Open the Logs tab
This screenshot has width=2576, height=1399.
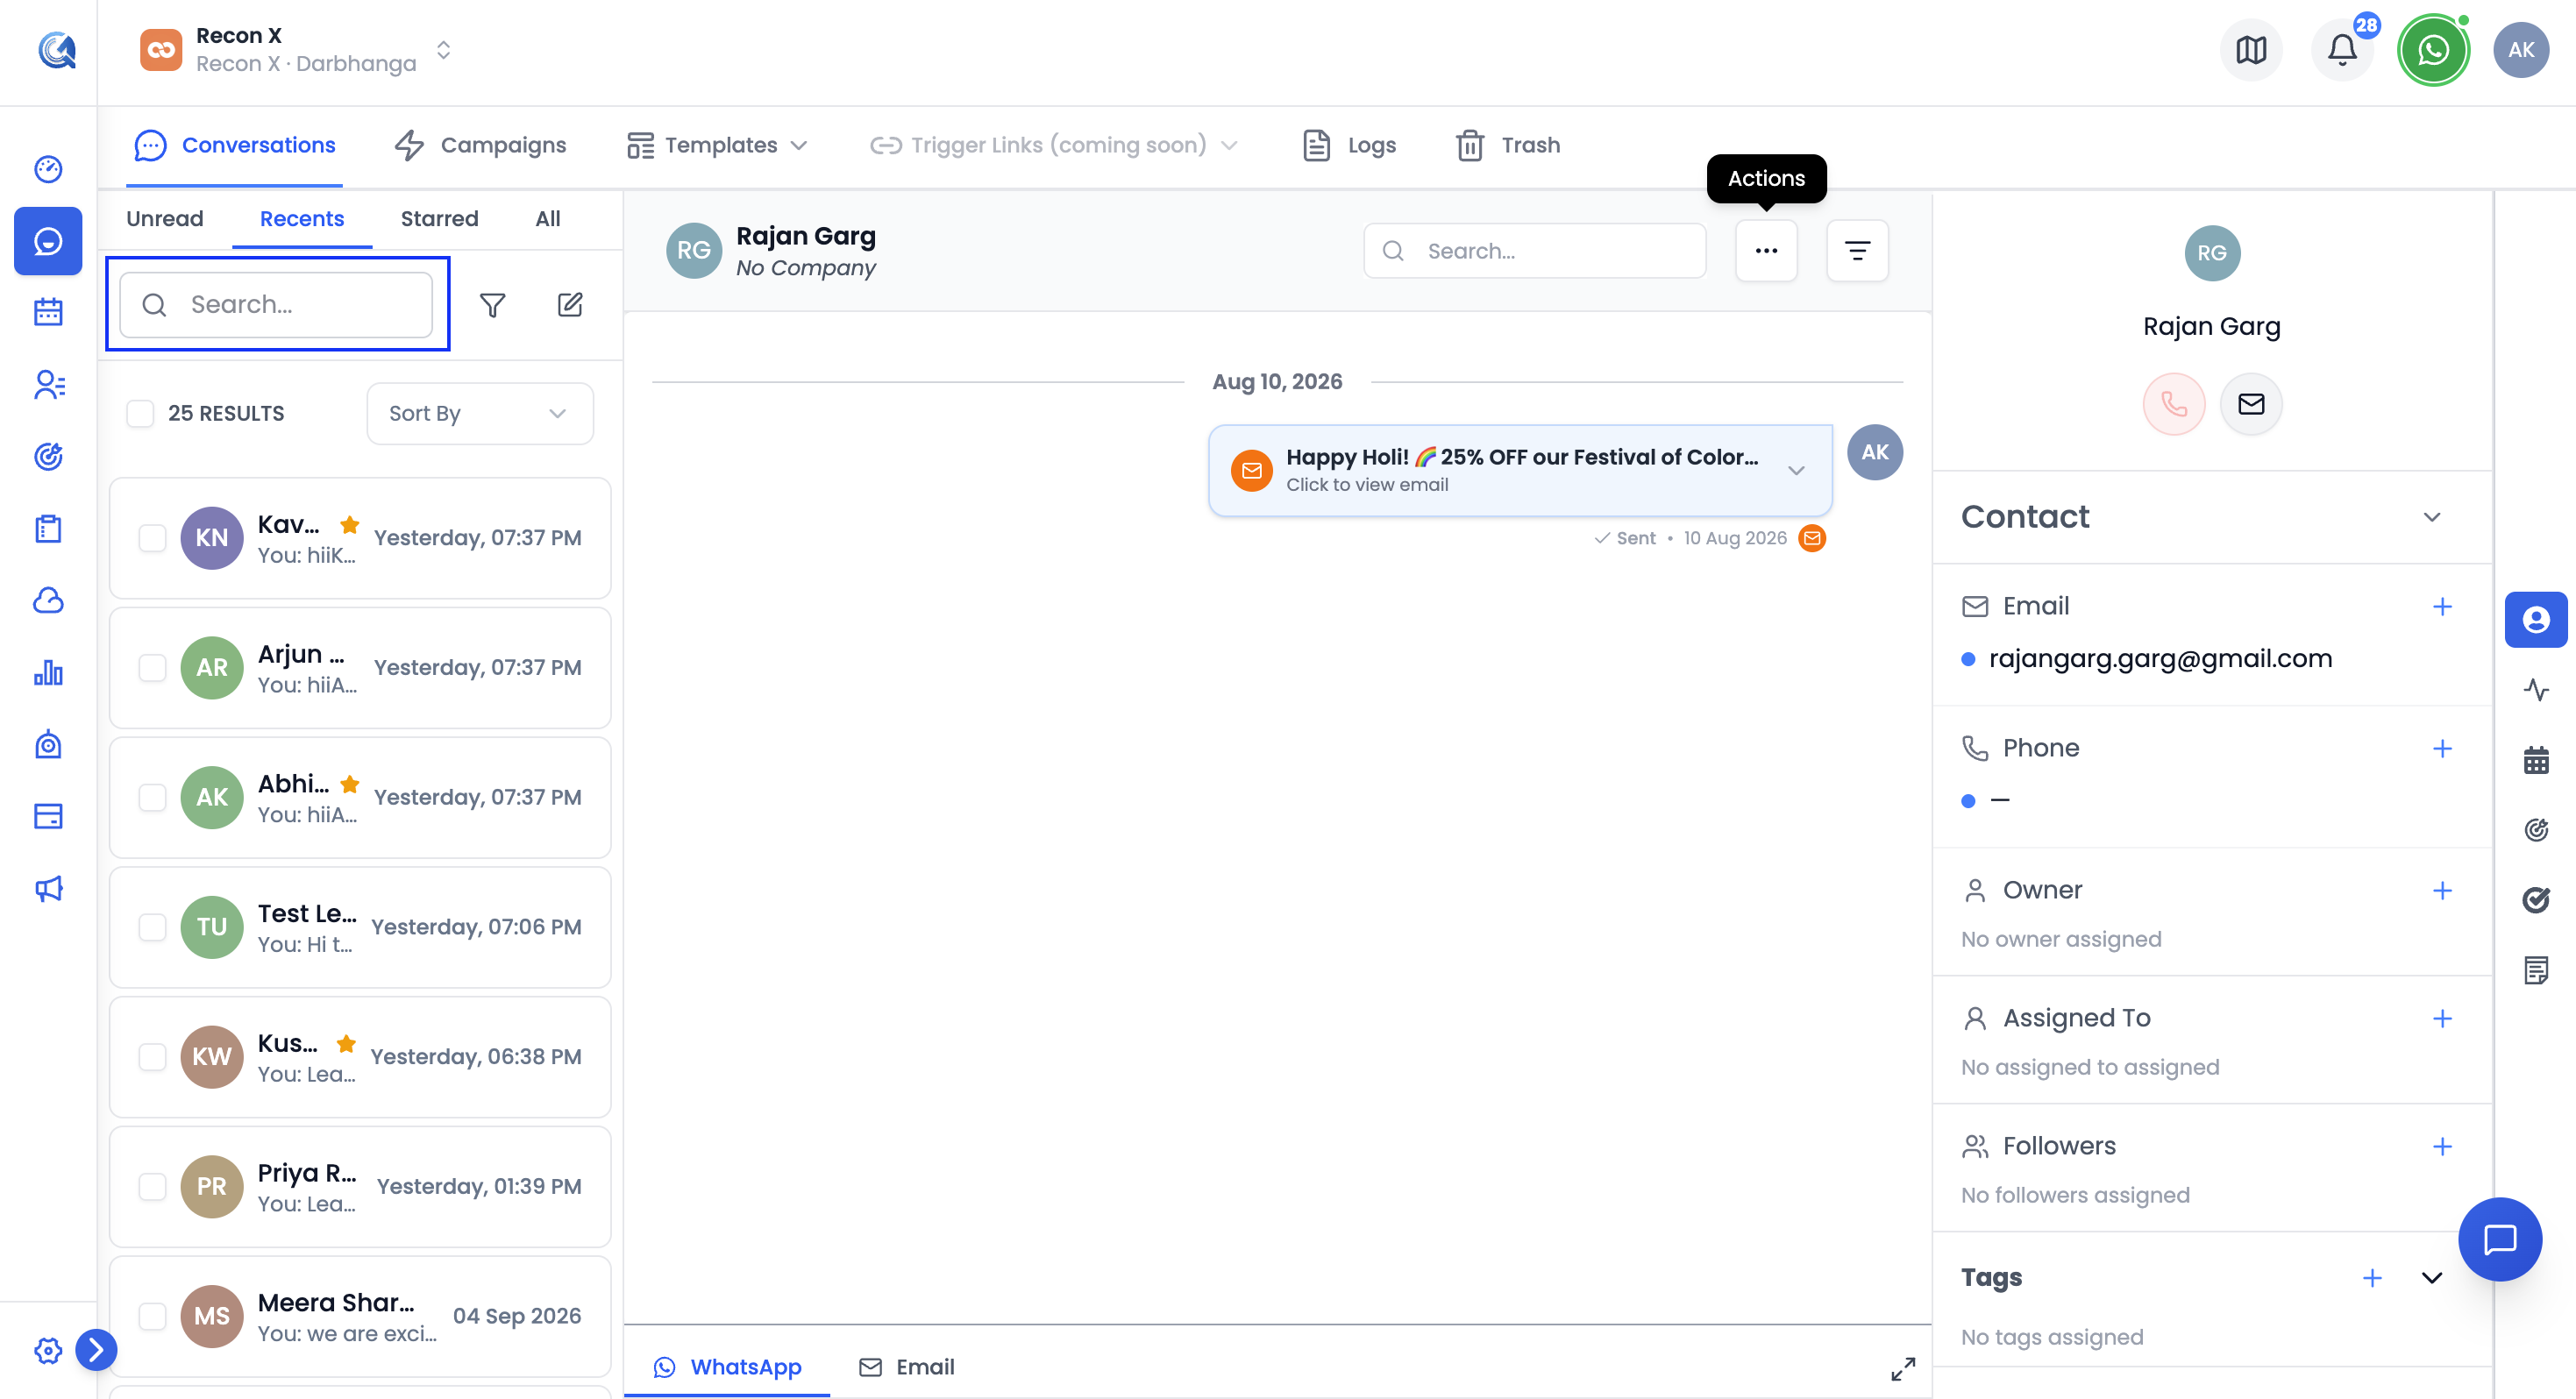tap(1350, 146)
